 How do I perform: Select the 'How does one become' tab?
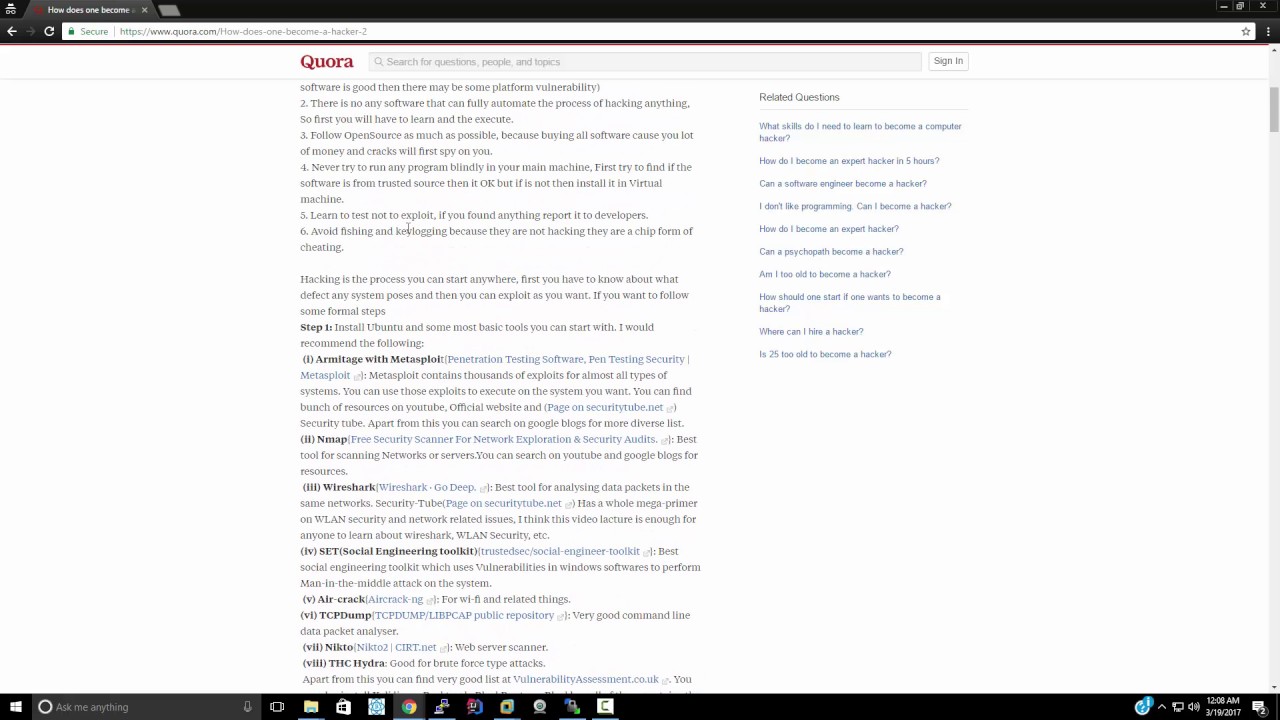88,10
